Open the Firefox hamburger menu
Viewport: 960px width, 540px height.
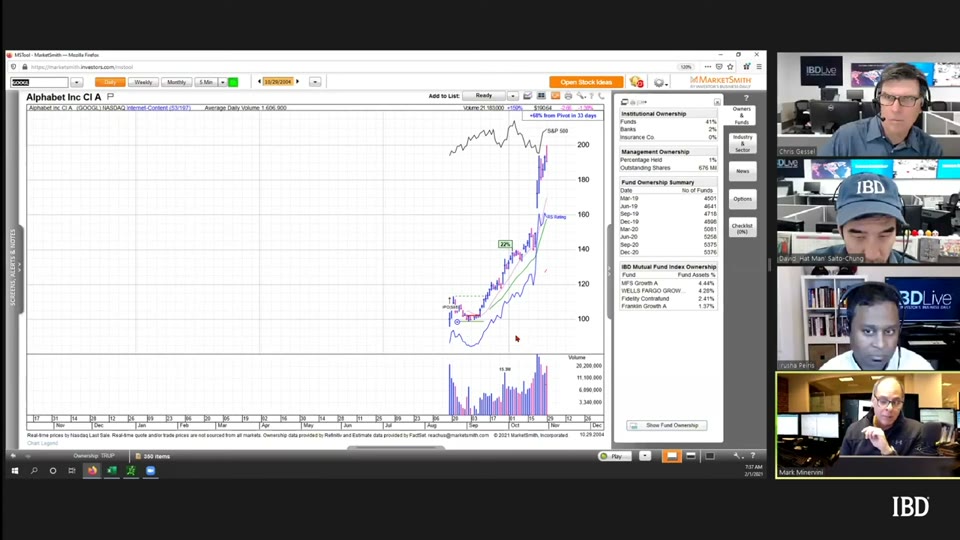point(759,67)
